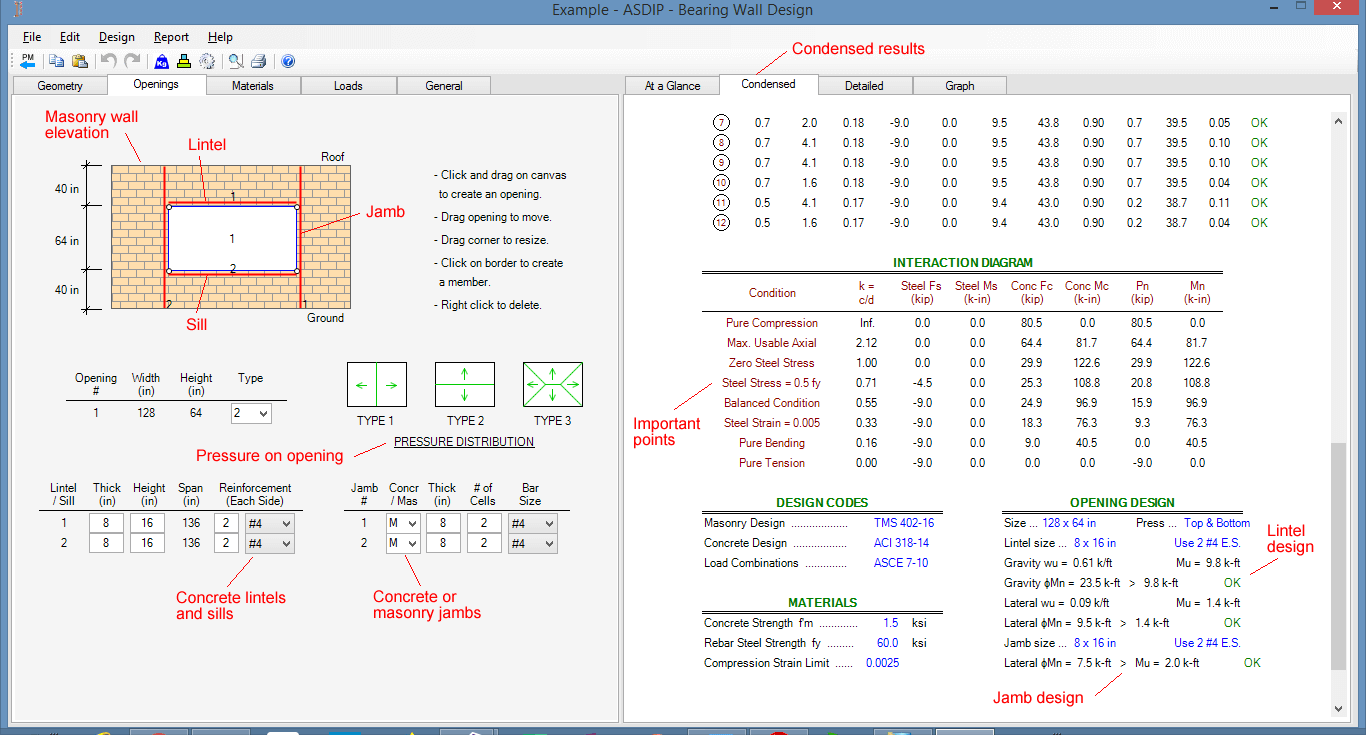Click the ACI 318-14 concrete design code
This screenshot has height=735, width=1366.
(902, 543)
